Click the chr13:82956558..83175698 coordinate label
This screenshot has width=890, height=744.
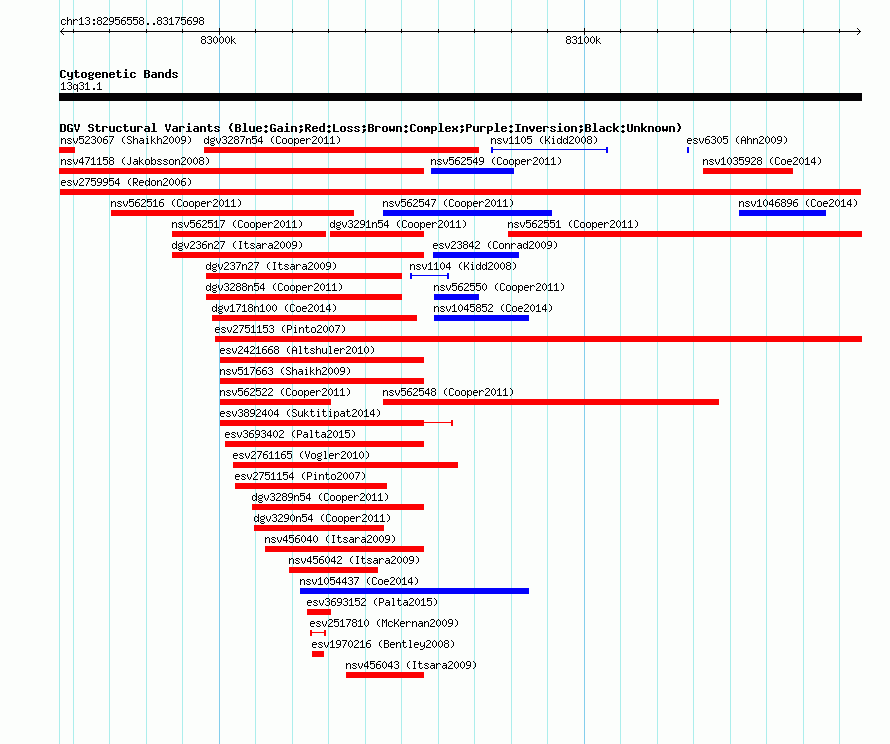pyautogui.click(x=132, y=21)
